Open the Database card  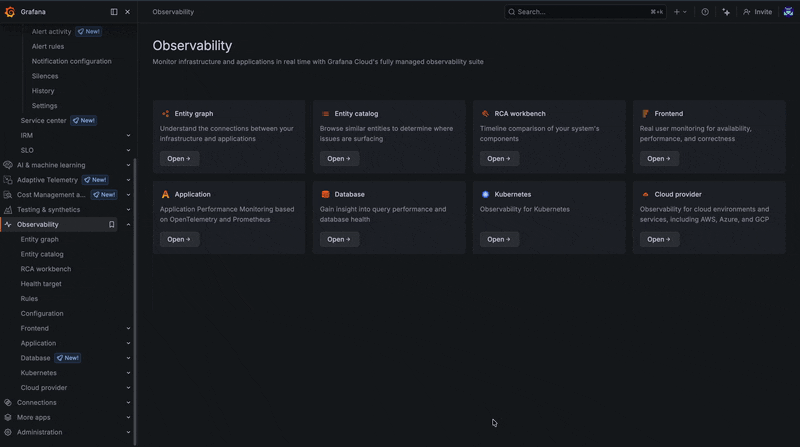pos(339,239)
